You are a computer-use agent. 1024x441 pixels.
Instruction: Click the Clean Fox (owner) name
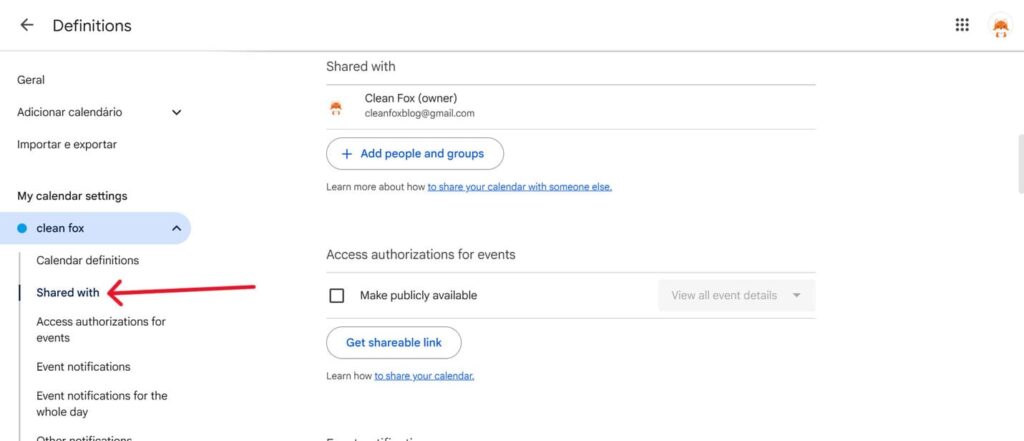coord(411,98)
